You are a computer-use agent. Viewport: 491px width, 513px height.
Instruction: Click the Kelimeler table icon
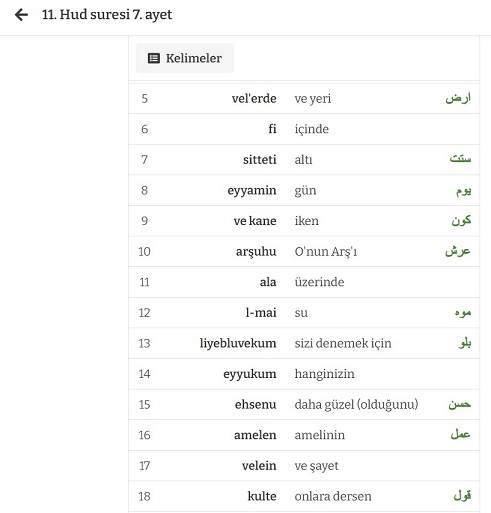(154, 58)
